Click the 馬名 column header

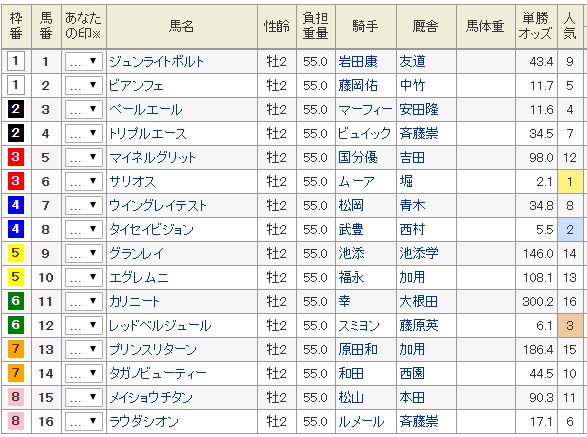click(x=182, y=26)
